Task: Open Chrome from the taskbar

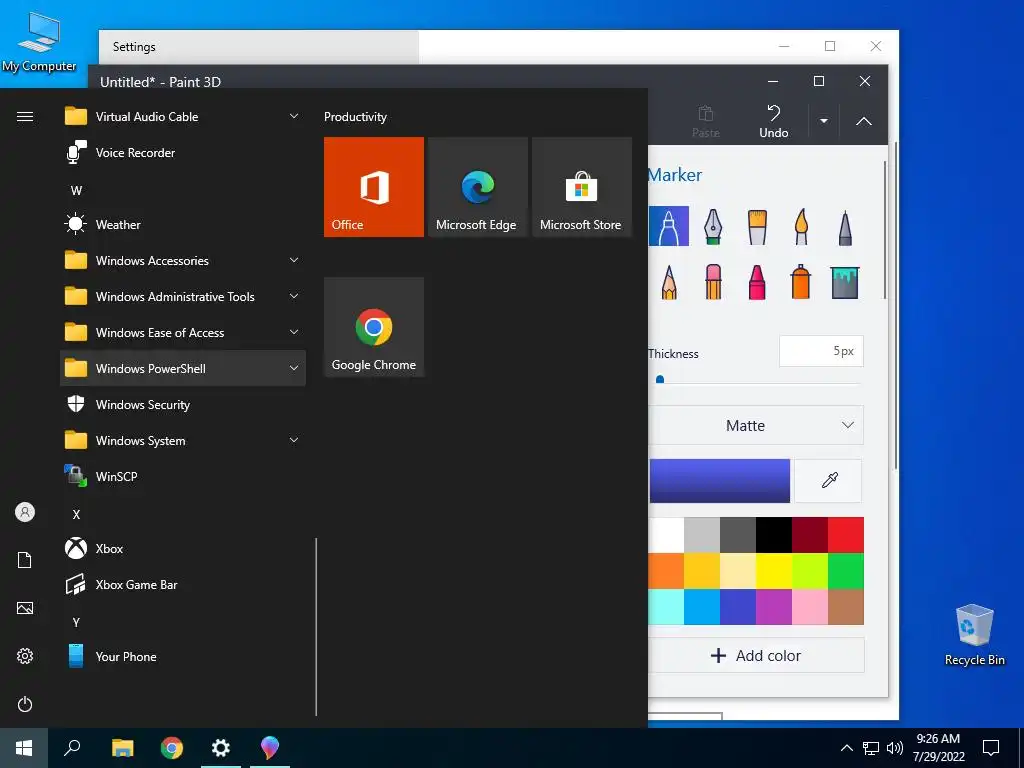Action: [172, 748]
